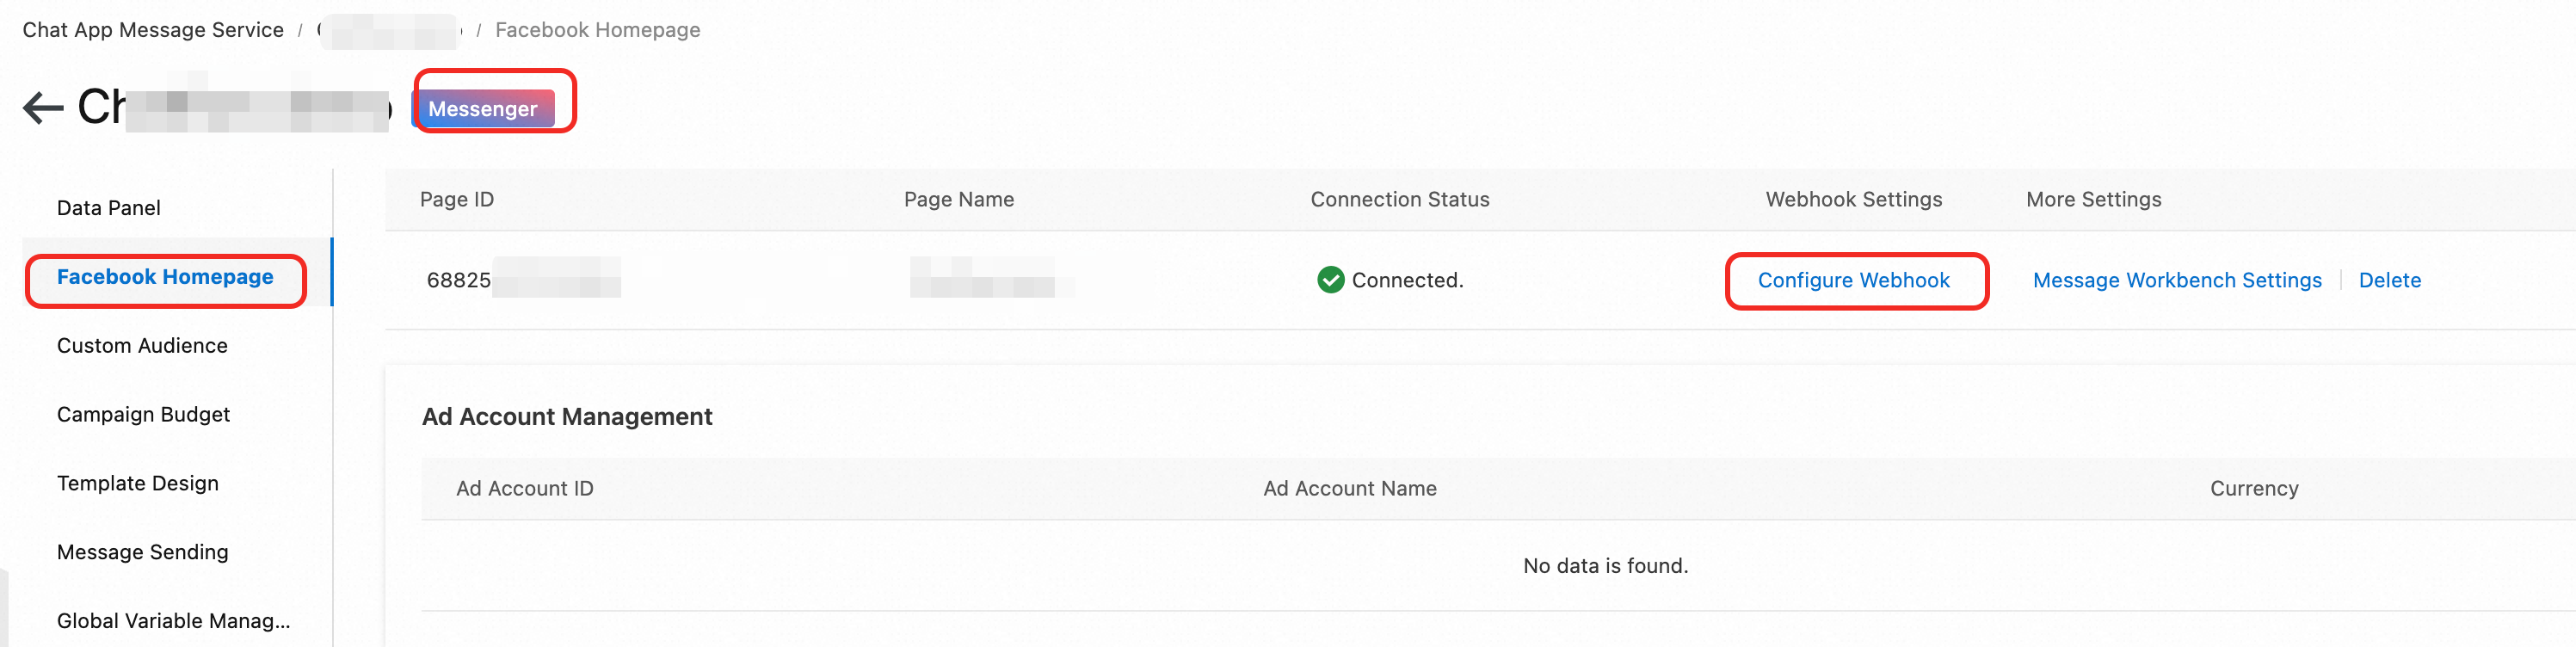Viewport: 2576px width, 647px height.
Task: Click the Facebook Homepage breadcrumb text
Action: pos(597,30)
